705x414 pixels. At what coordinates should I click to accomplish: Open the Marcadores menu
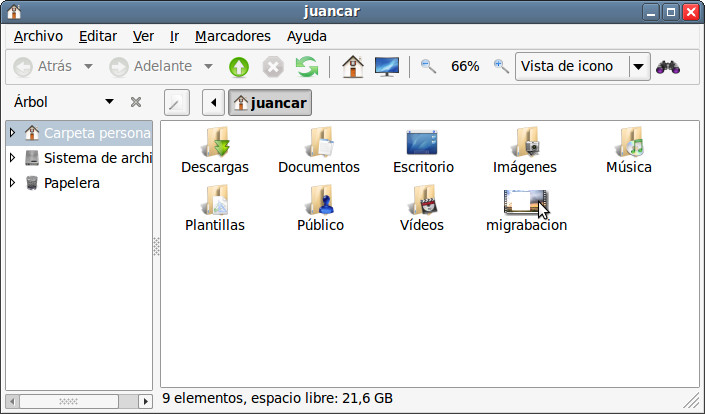232,36
